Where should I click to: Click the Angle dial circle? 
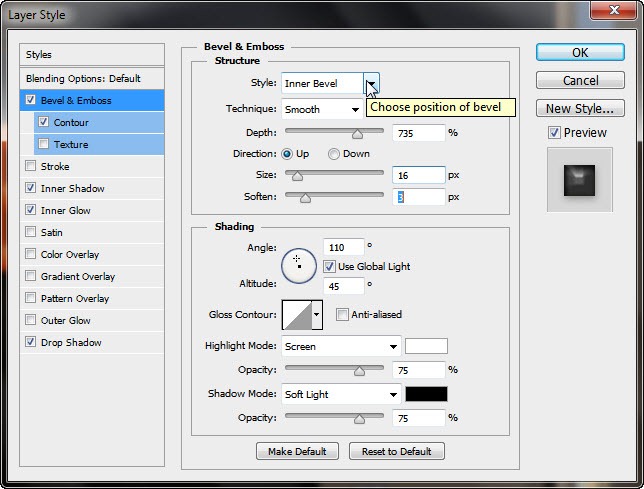[298, 263]
